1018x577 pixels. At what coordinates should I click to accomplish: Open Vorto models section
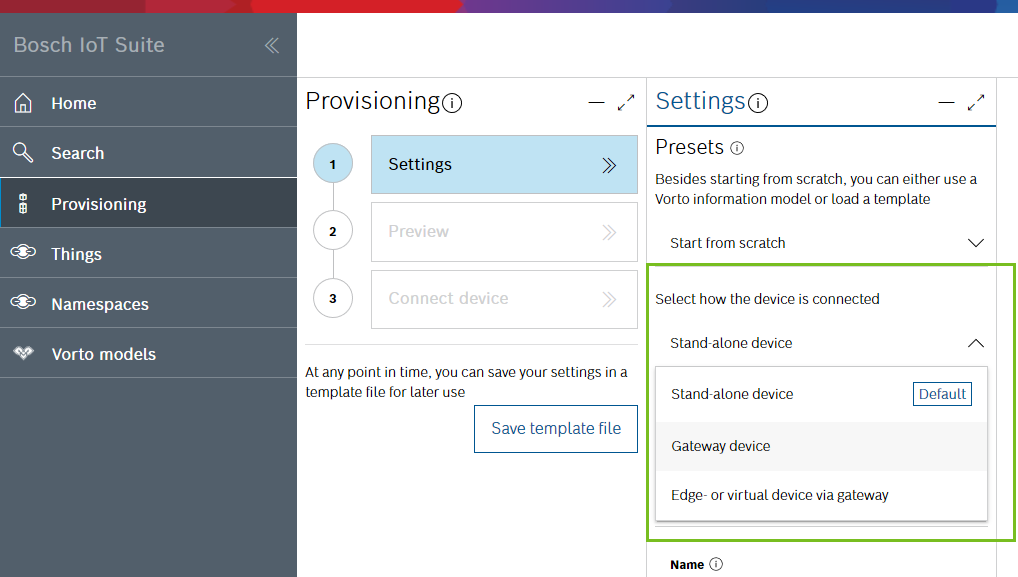[149, 353]
